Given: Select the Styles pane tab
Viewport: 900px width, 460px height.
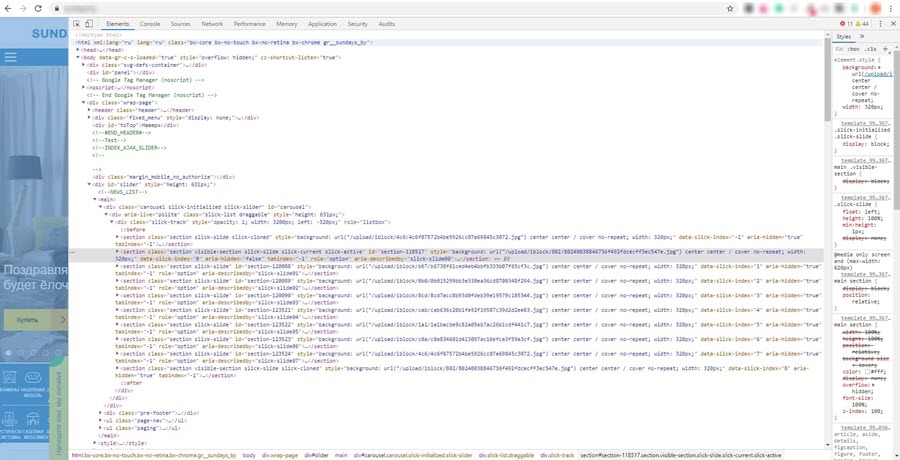Looking at the screenshot, I should tap(843, 36).
